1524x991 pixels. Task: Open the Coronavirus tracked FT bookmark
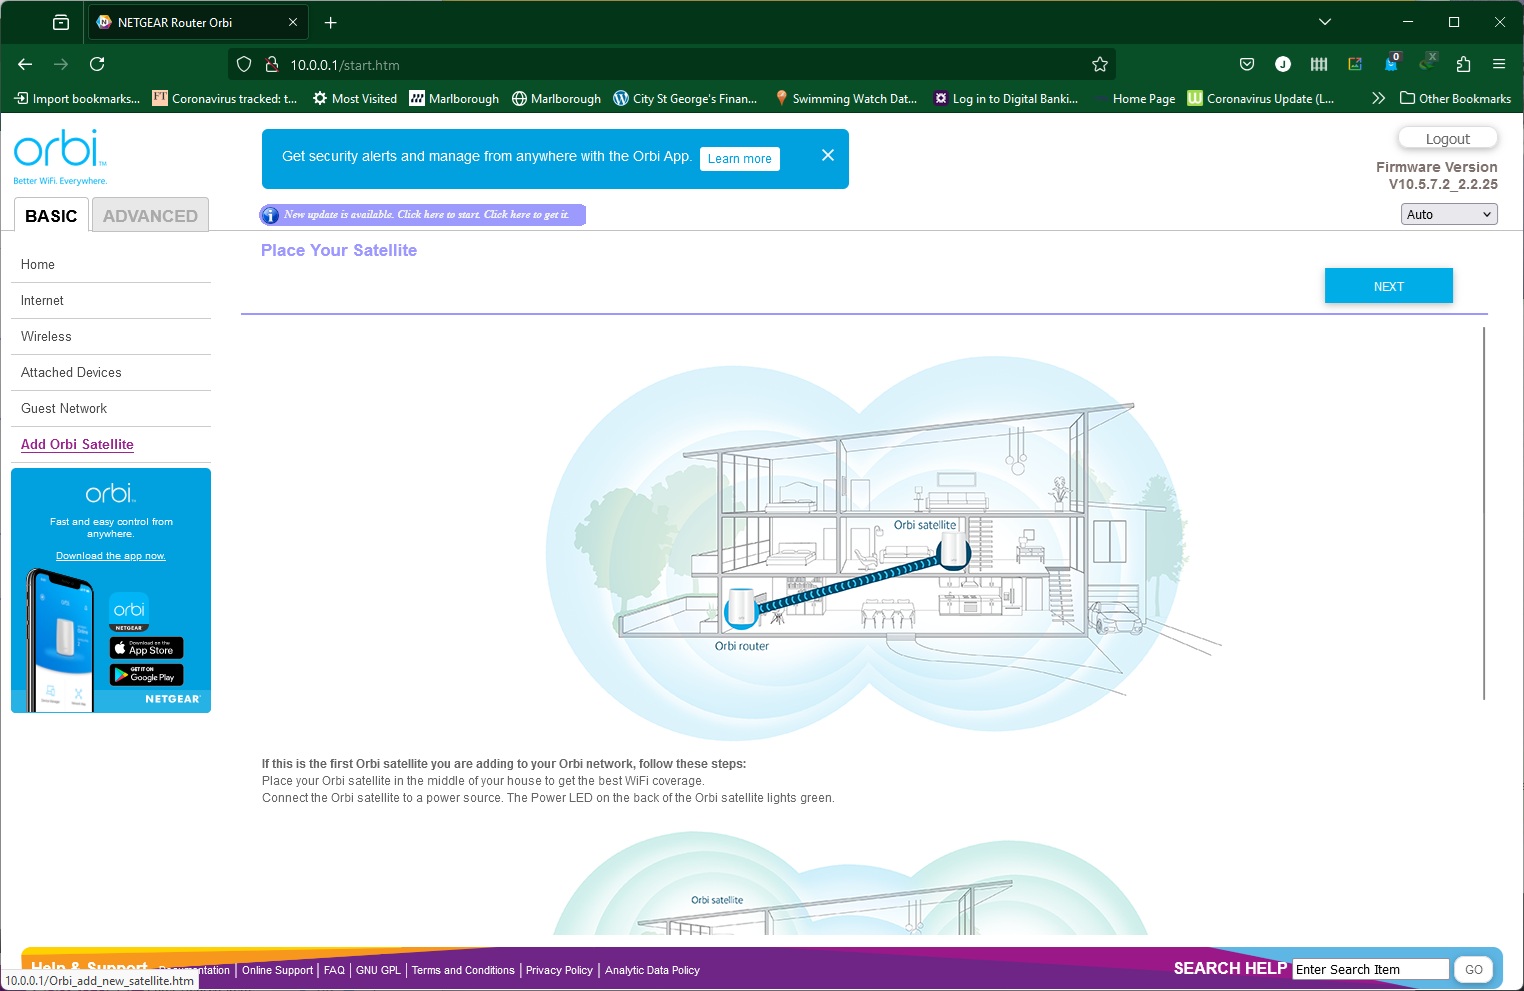(225, 98)
